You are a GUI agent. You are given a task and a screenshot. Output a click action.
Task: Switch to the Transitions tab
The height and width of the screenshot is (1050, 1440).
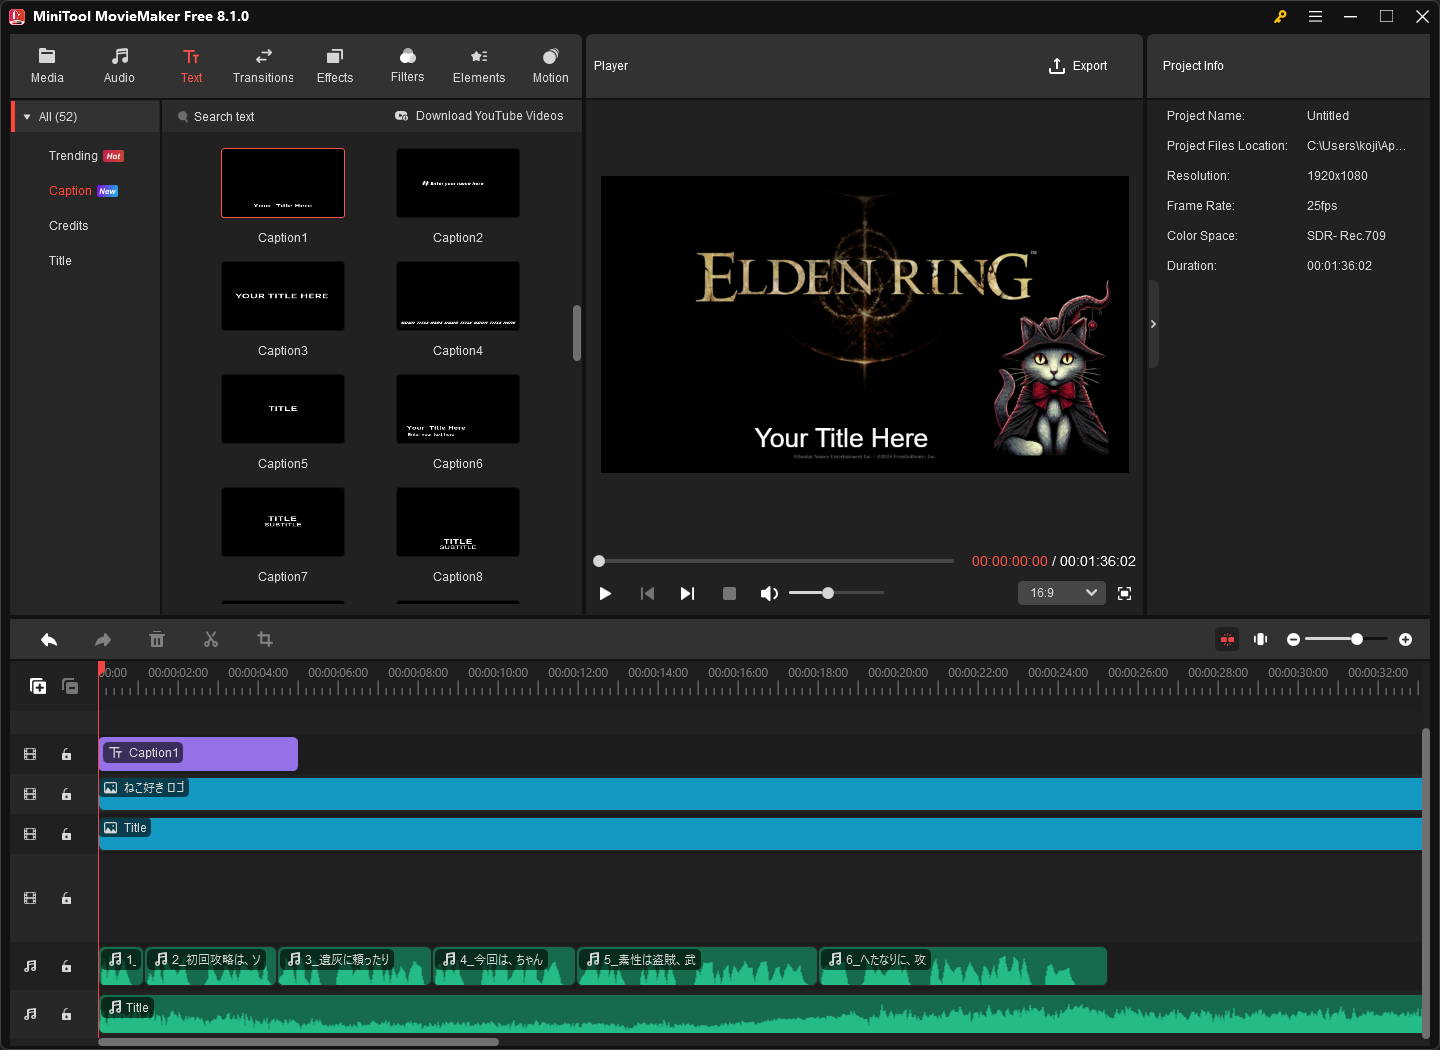[x=263, y=66]
